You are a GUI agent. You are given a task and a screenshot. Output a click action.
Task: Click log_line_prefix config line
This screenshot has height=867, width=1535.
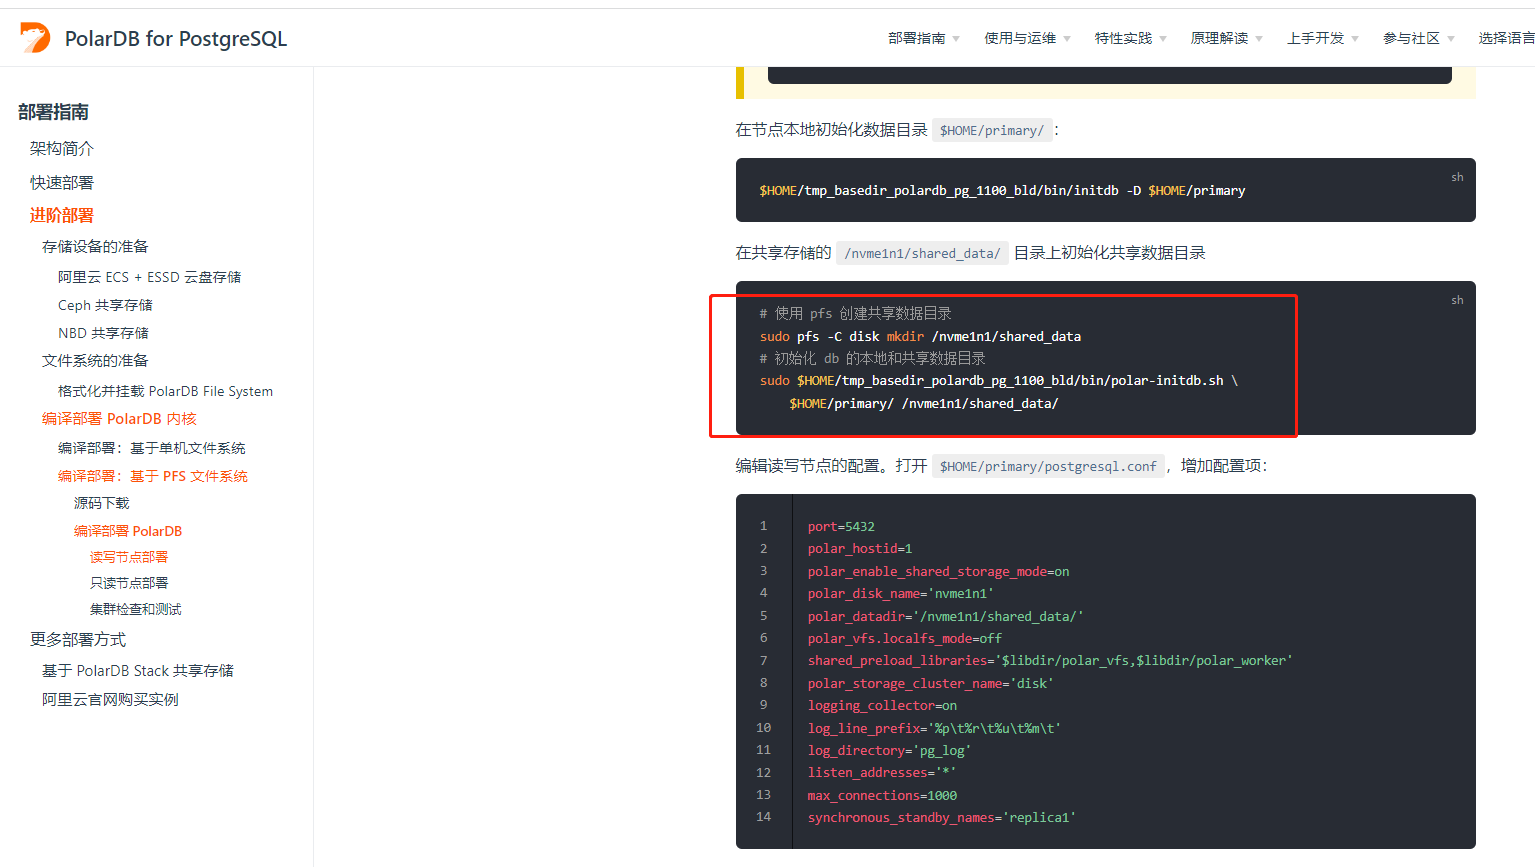coord(934,728)
